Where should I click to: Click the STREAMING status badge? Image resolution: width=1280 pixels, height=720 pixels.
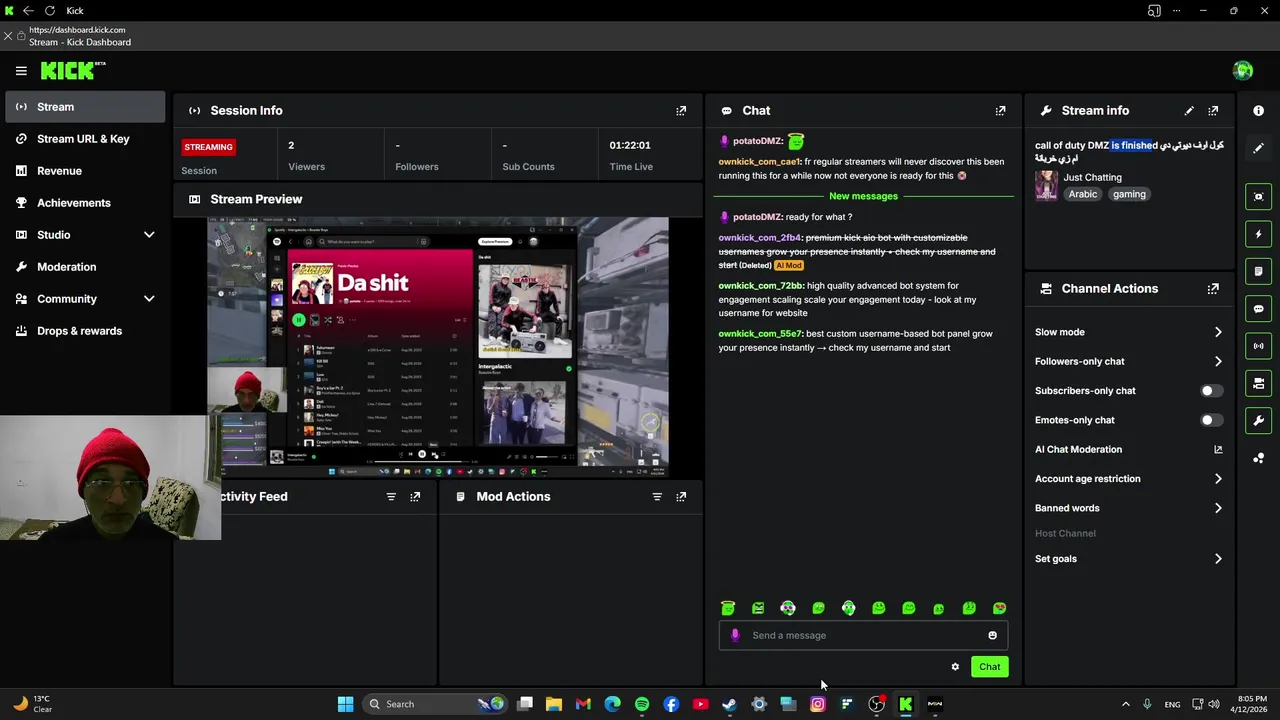208,147
